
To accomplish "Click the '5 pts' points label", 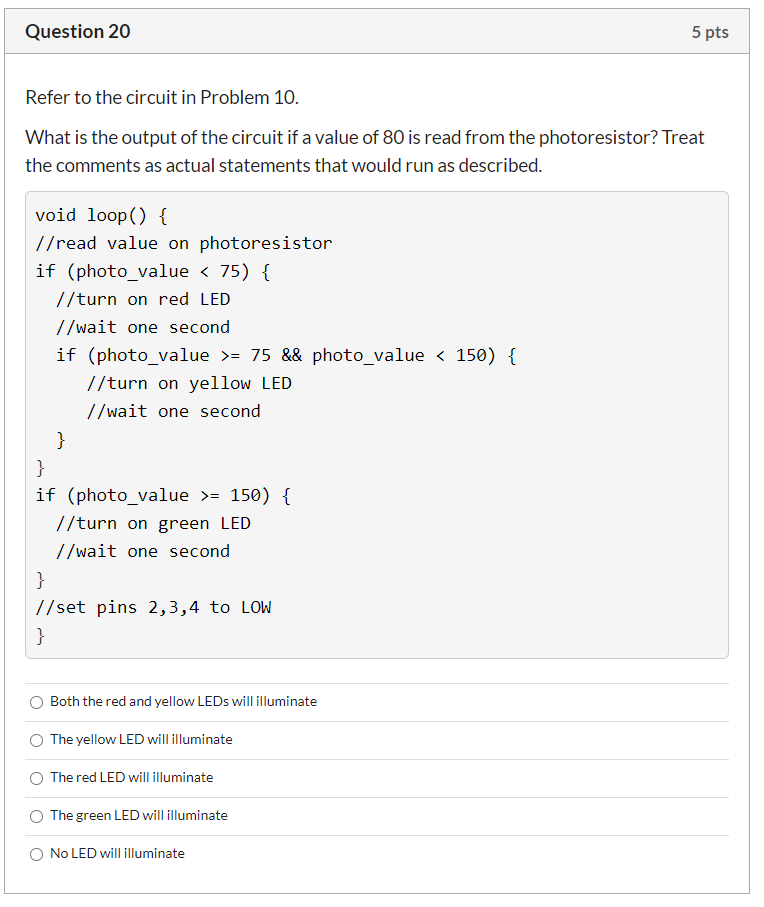I will [x=710, y=32].
